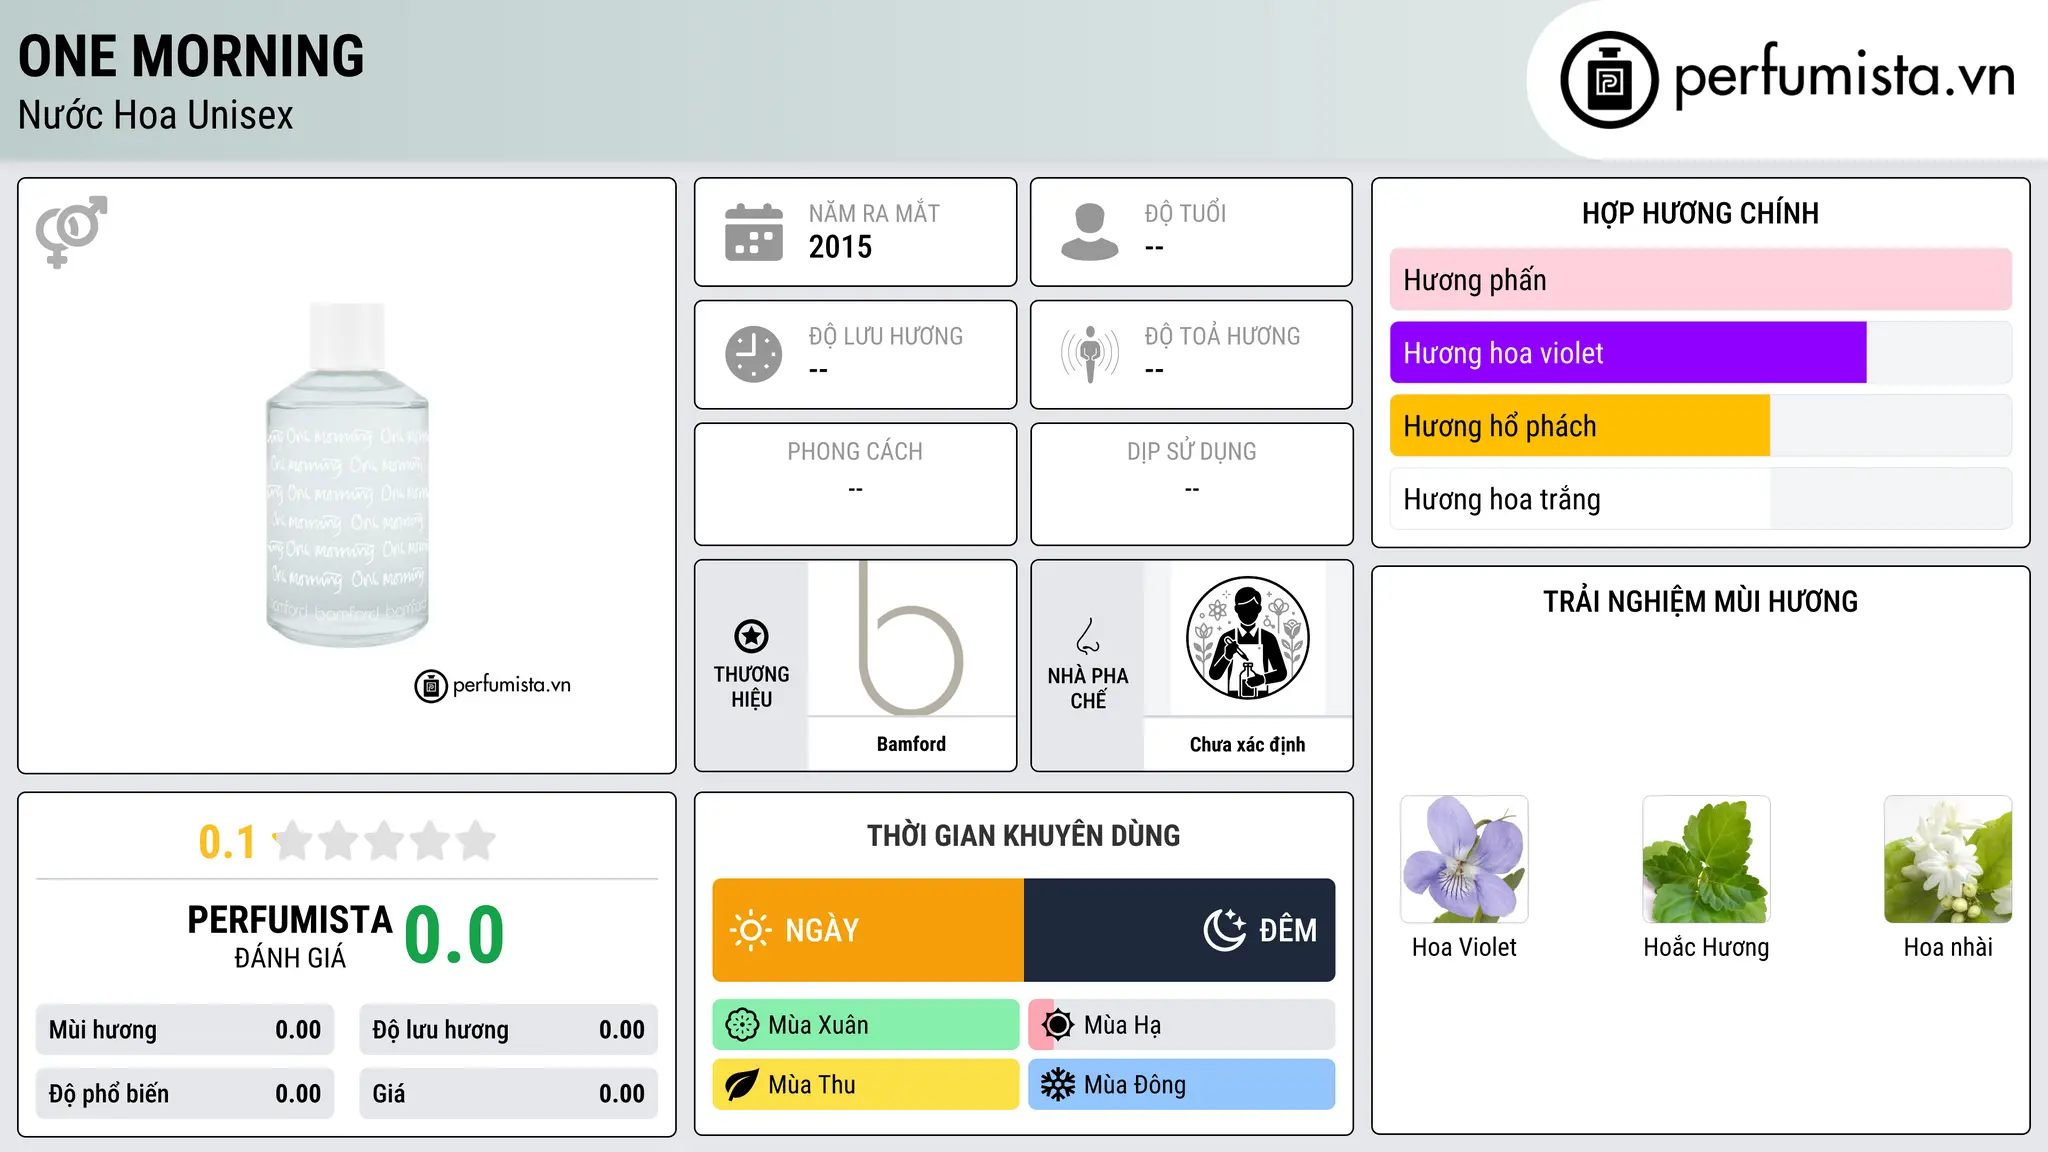This screenshot has width=2048, height=1152.
Task: Click the unisex gender symbol icon
Action: 71,231
